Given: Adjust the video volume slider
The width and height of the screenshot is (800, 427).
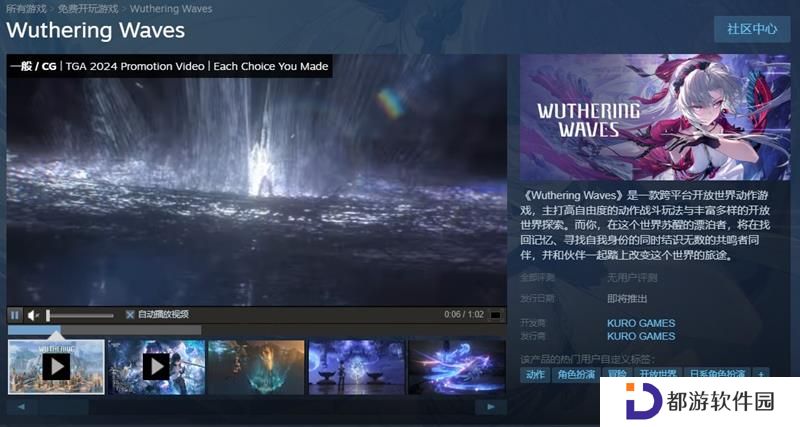Looking at the screenshot, I should [80, 315].
